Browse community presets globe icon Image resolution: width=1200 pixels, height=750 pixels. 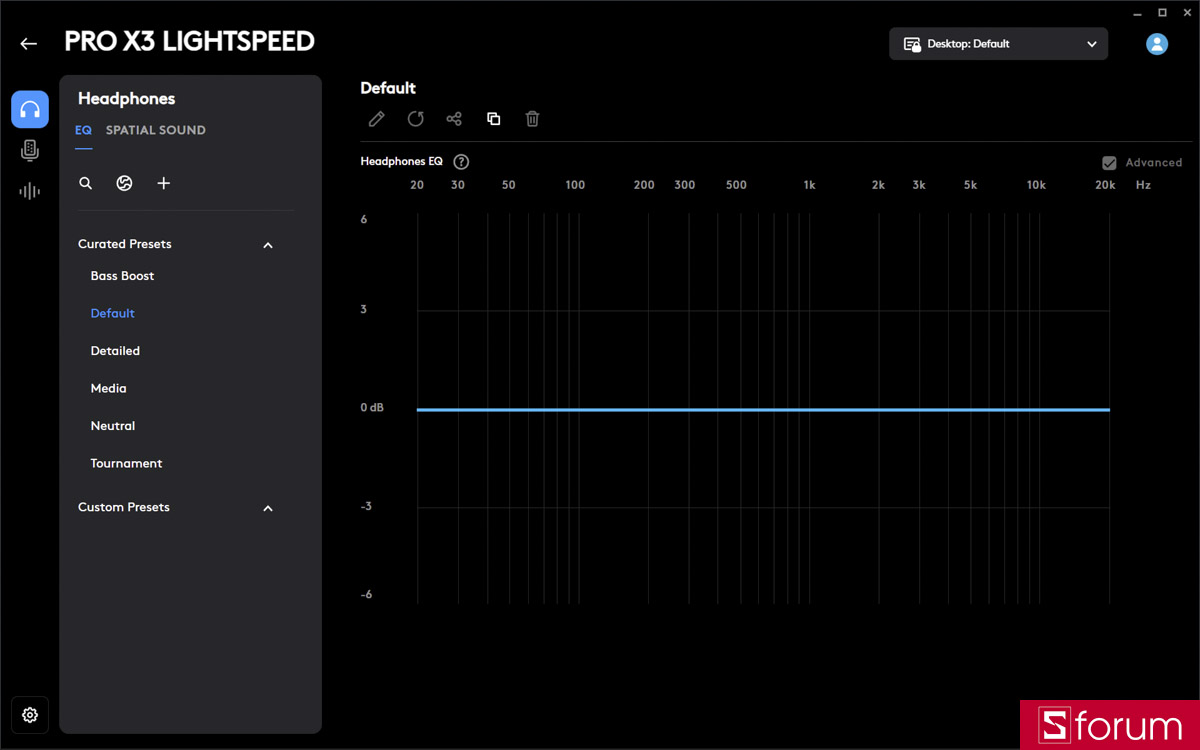tap(125, 183)
